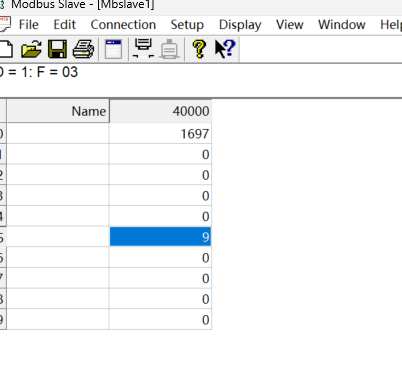
Task: Click the Name cell beside value 1697
Action: coord(58,133)
